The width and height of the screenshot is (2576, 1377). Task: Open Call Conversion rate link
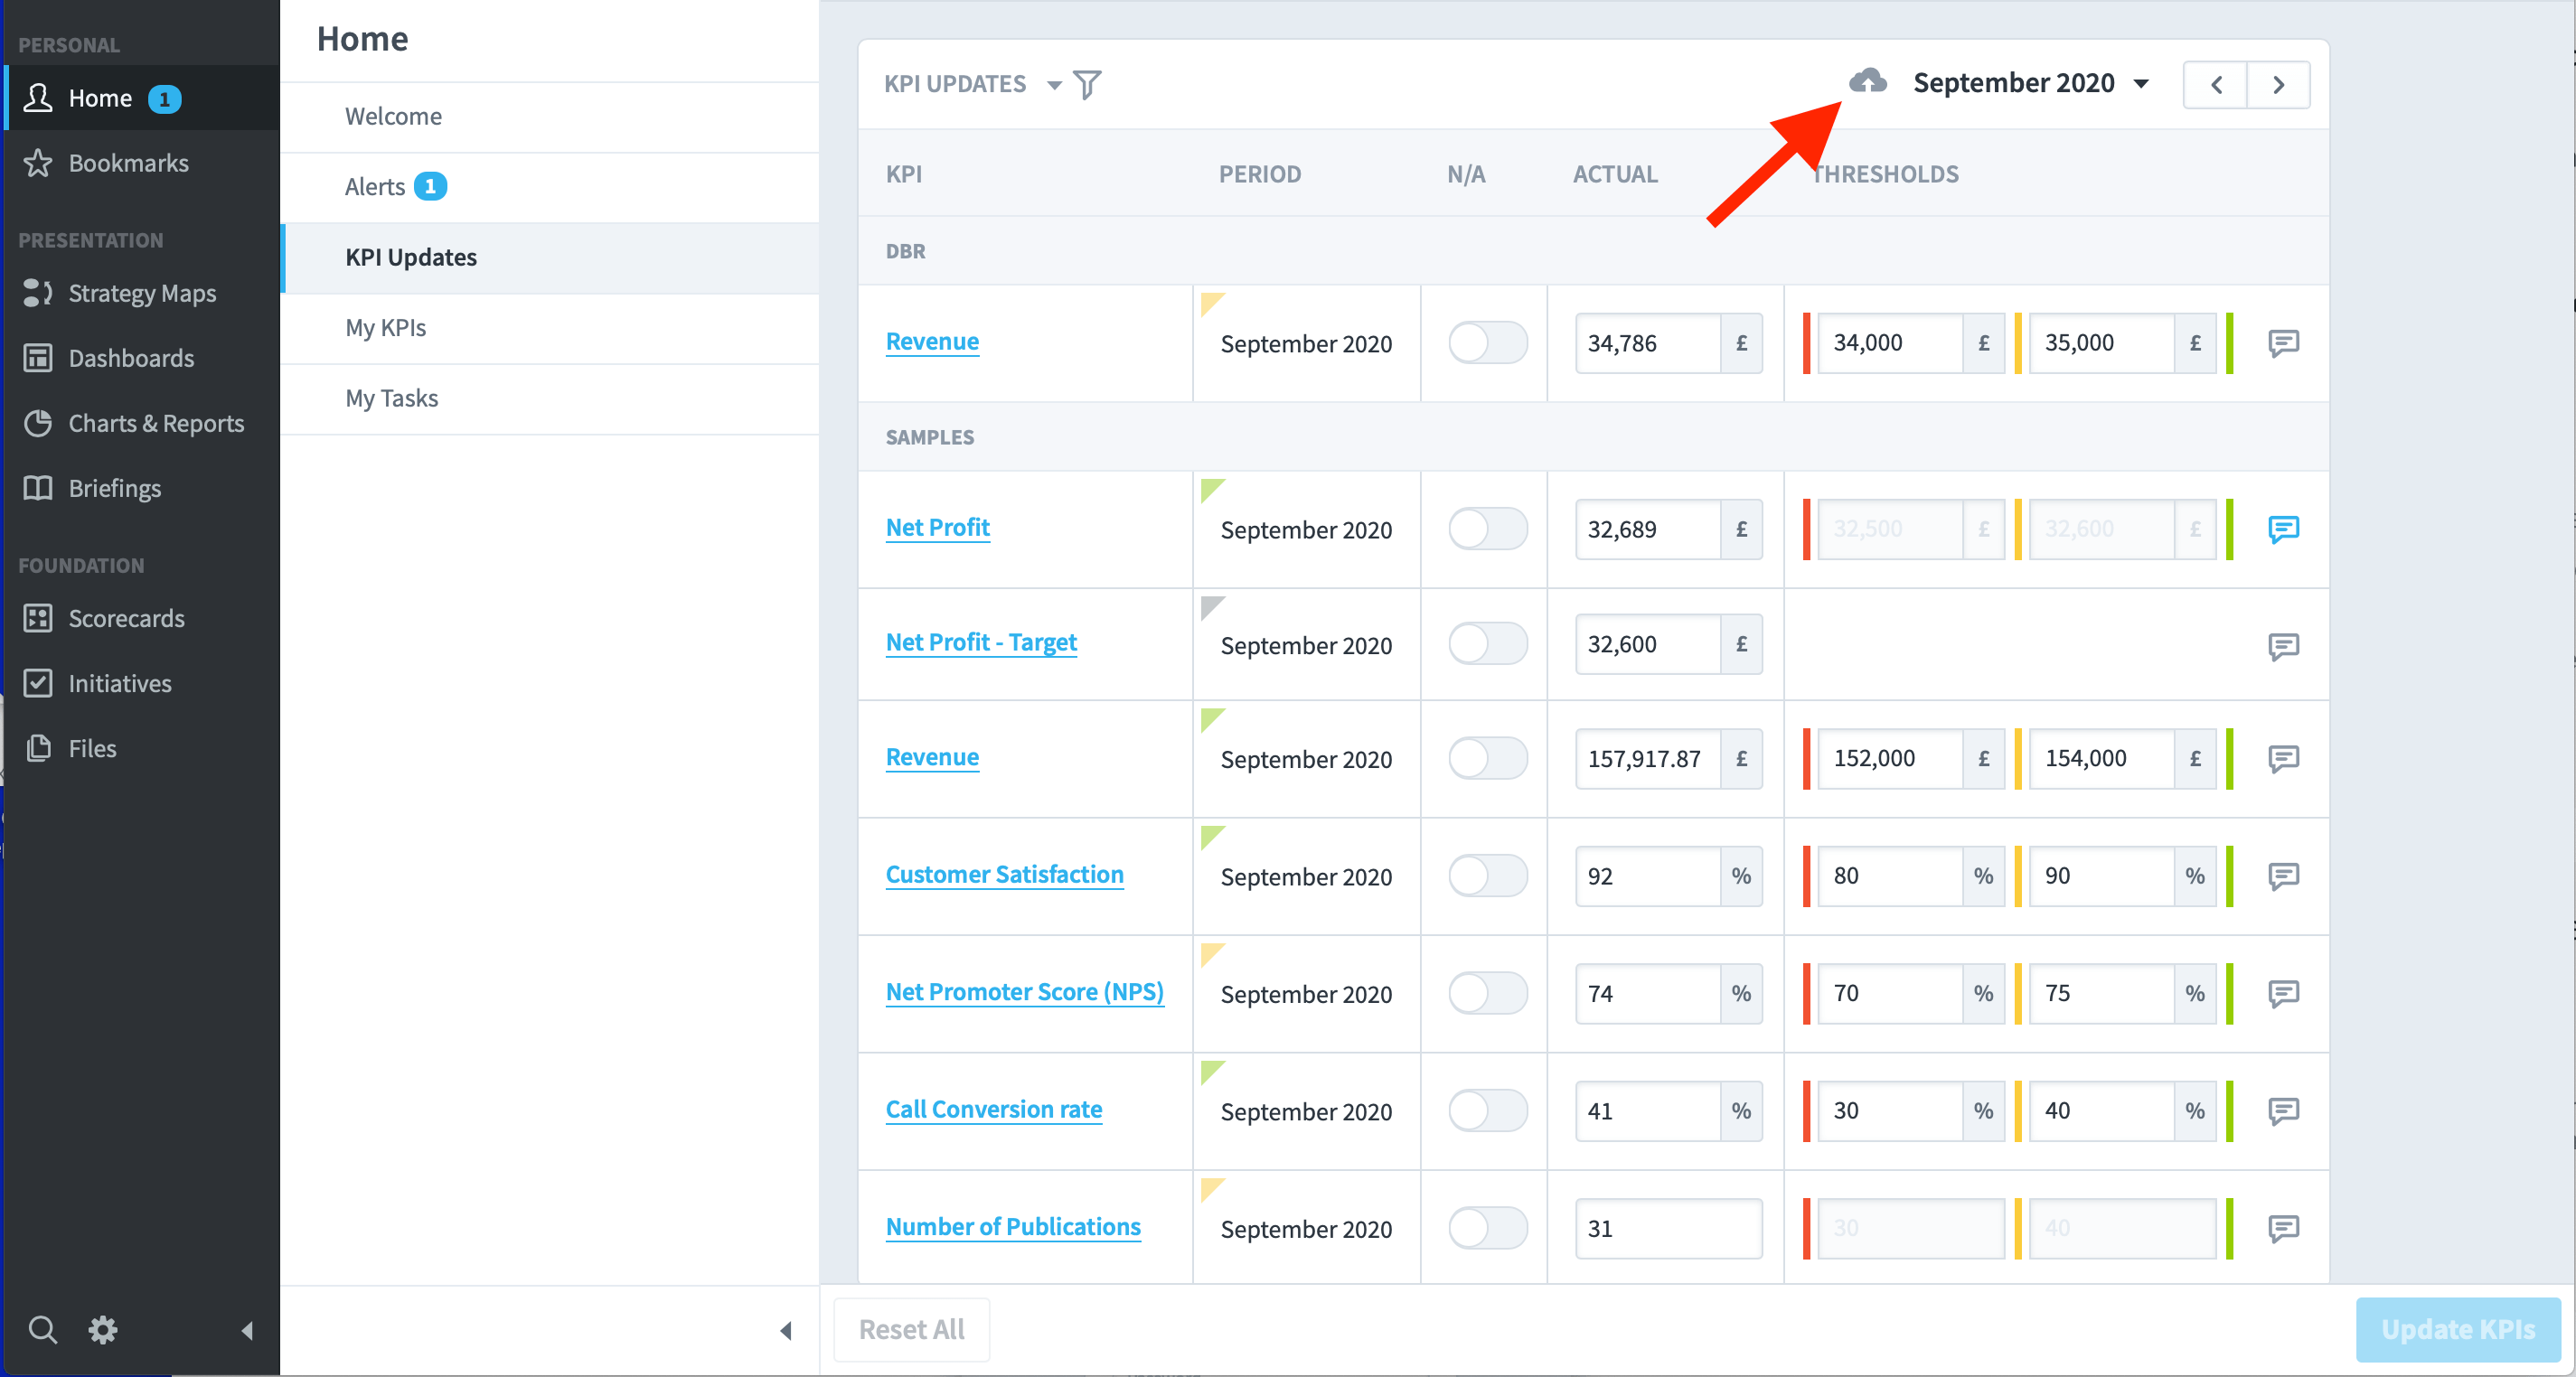[x=993, y=1110]
